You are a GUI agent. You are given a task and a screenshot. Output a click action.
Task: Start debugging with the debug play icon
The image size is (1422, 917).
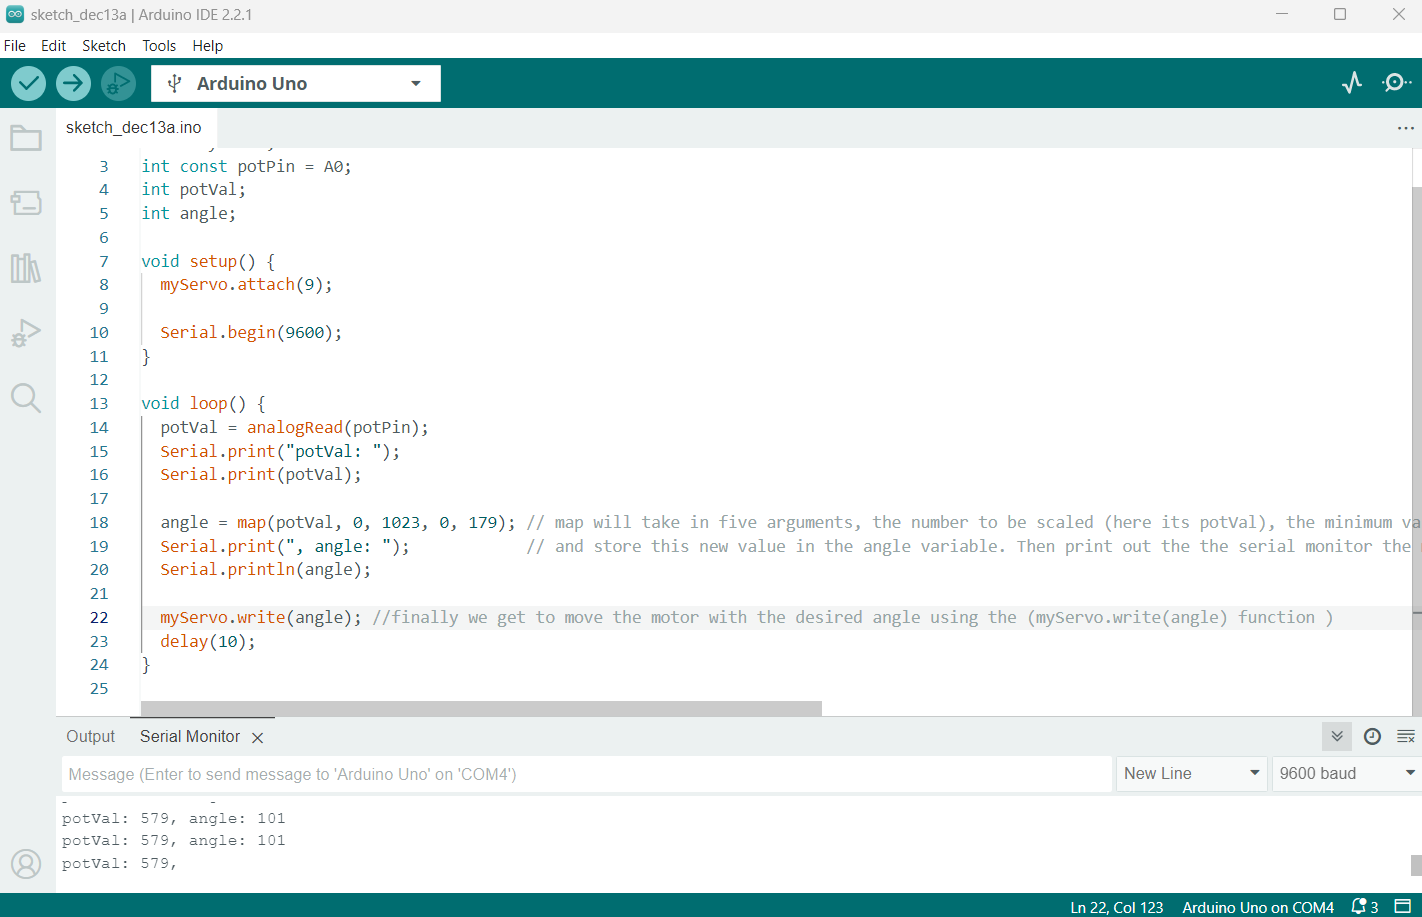[118, 83]
